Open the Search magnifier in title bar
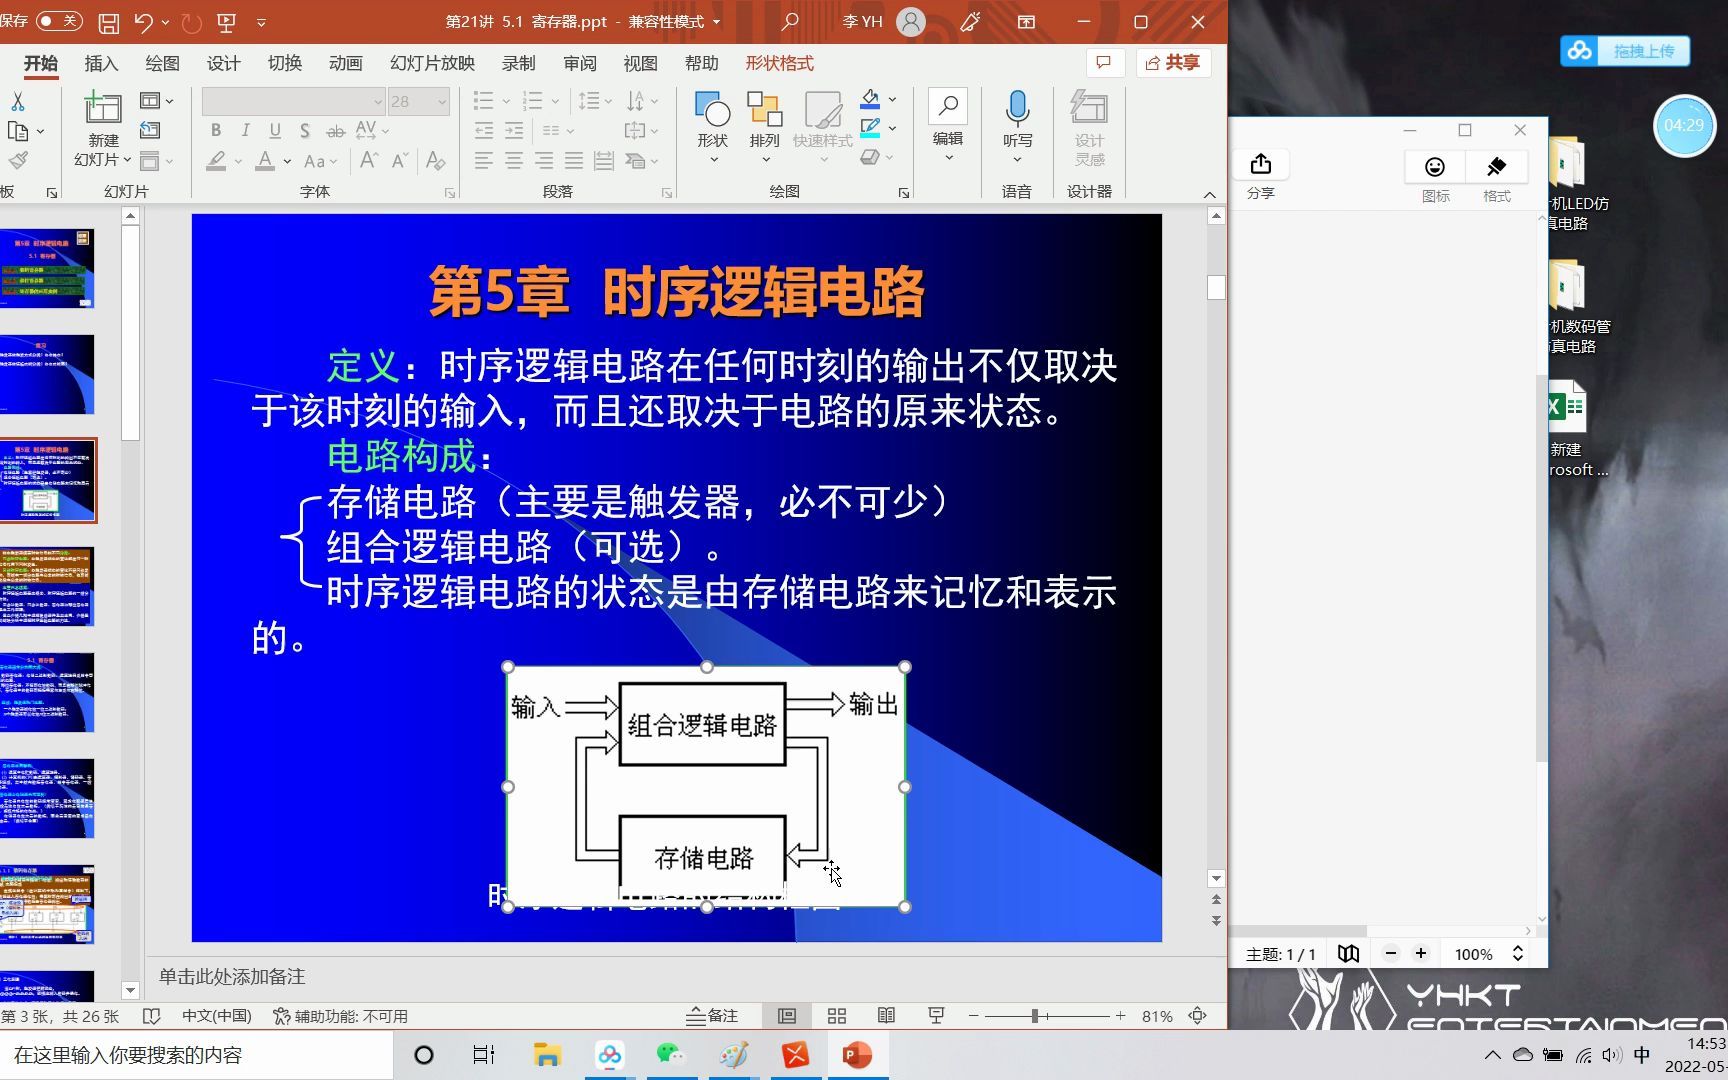Viewport: 1728px width, 1080px height. pyautogui.click(x=790, y=21)
